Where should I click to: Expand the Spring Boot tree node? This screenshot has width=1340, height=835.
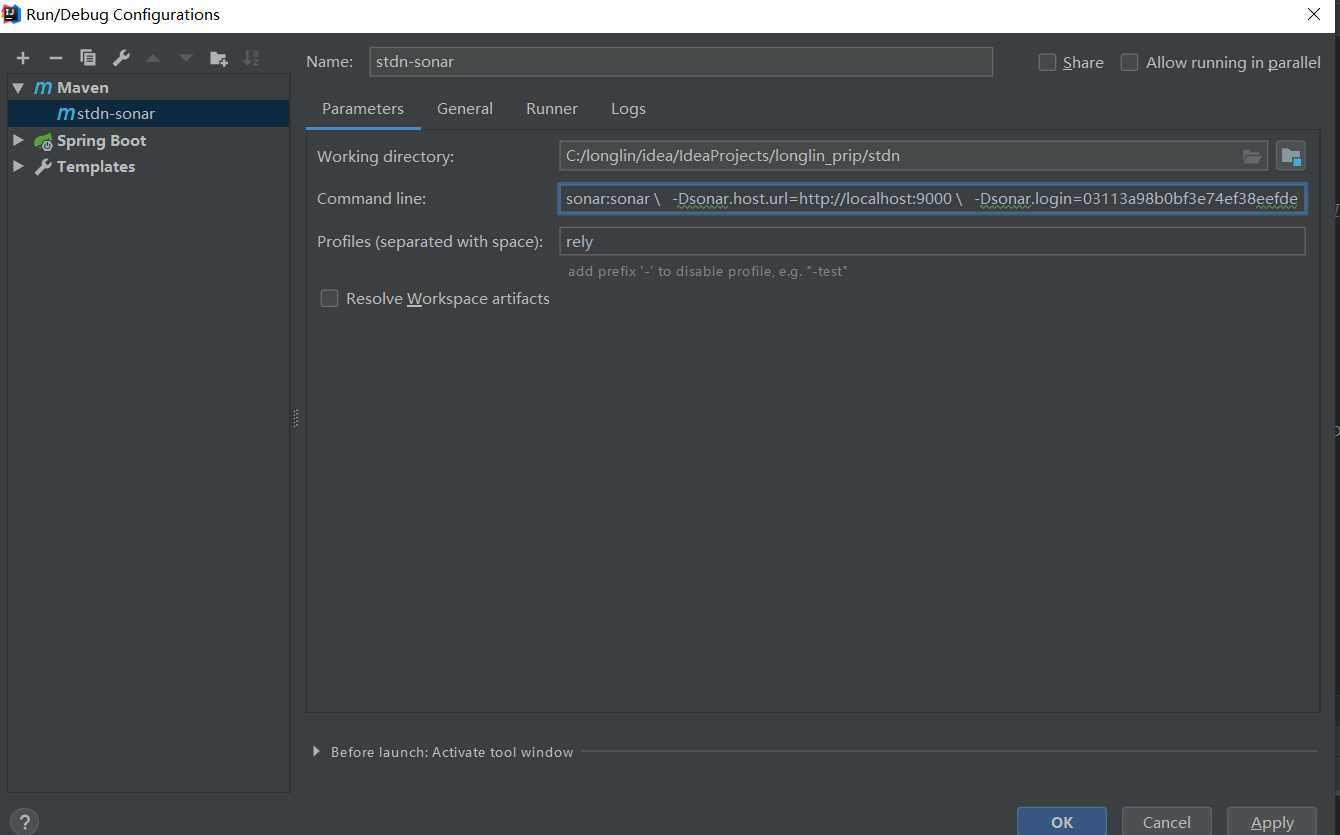coord(18,141)
